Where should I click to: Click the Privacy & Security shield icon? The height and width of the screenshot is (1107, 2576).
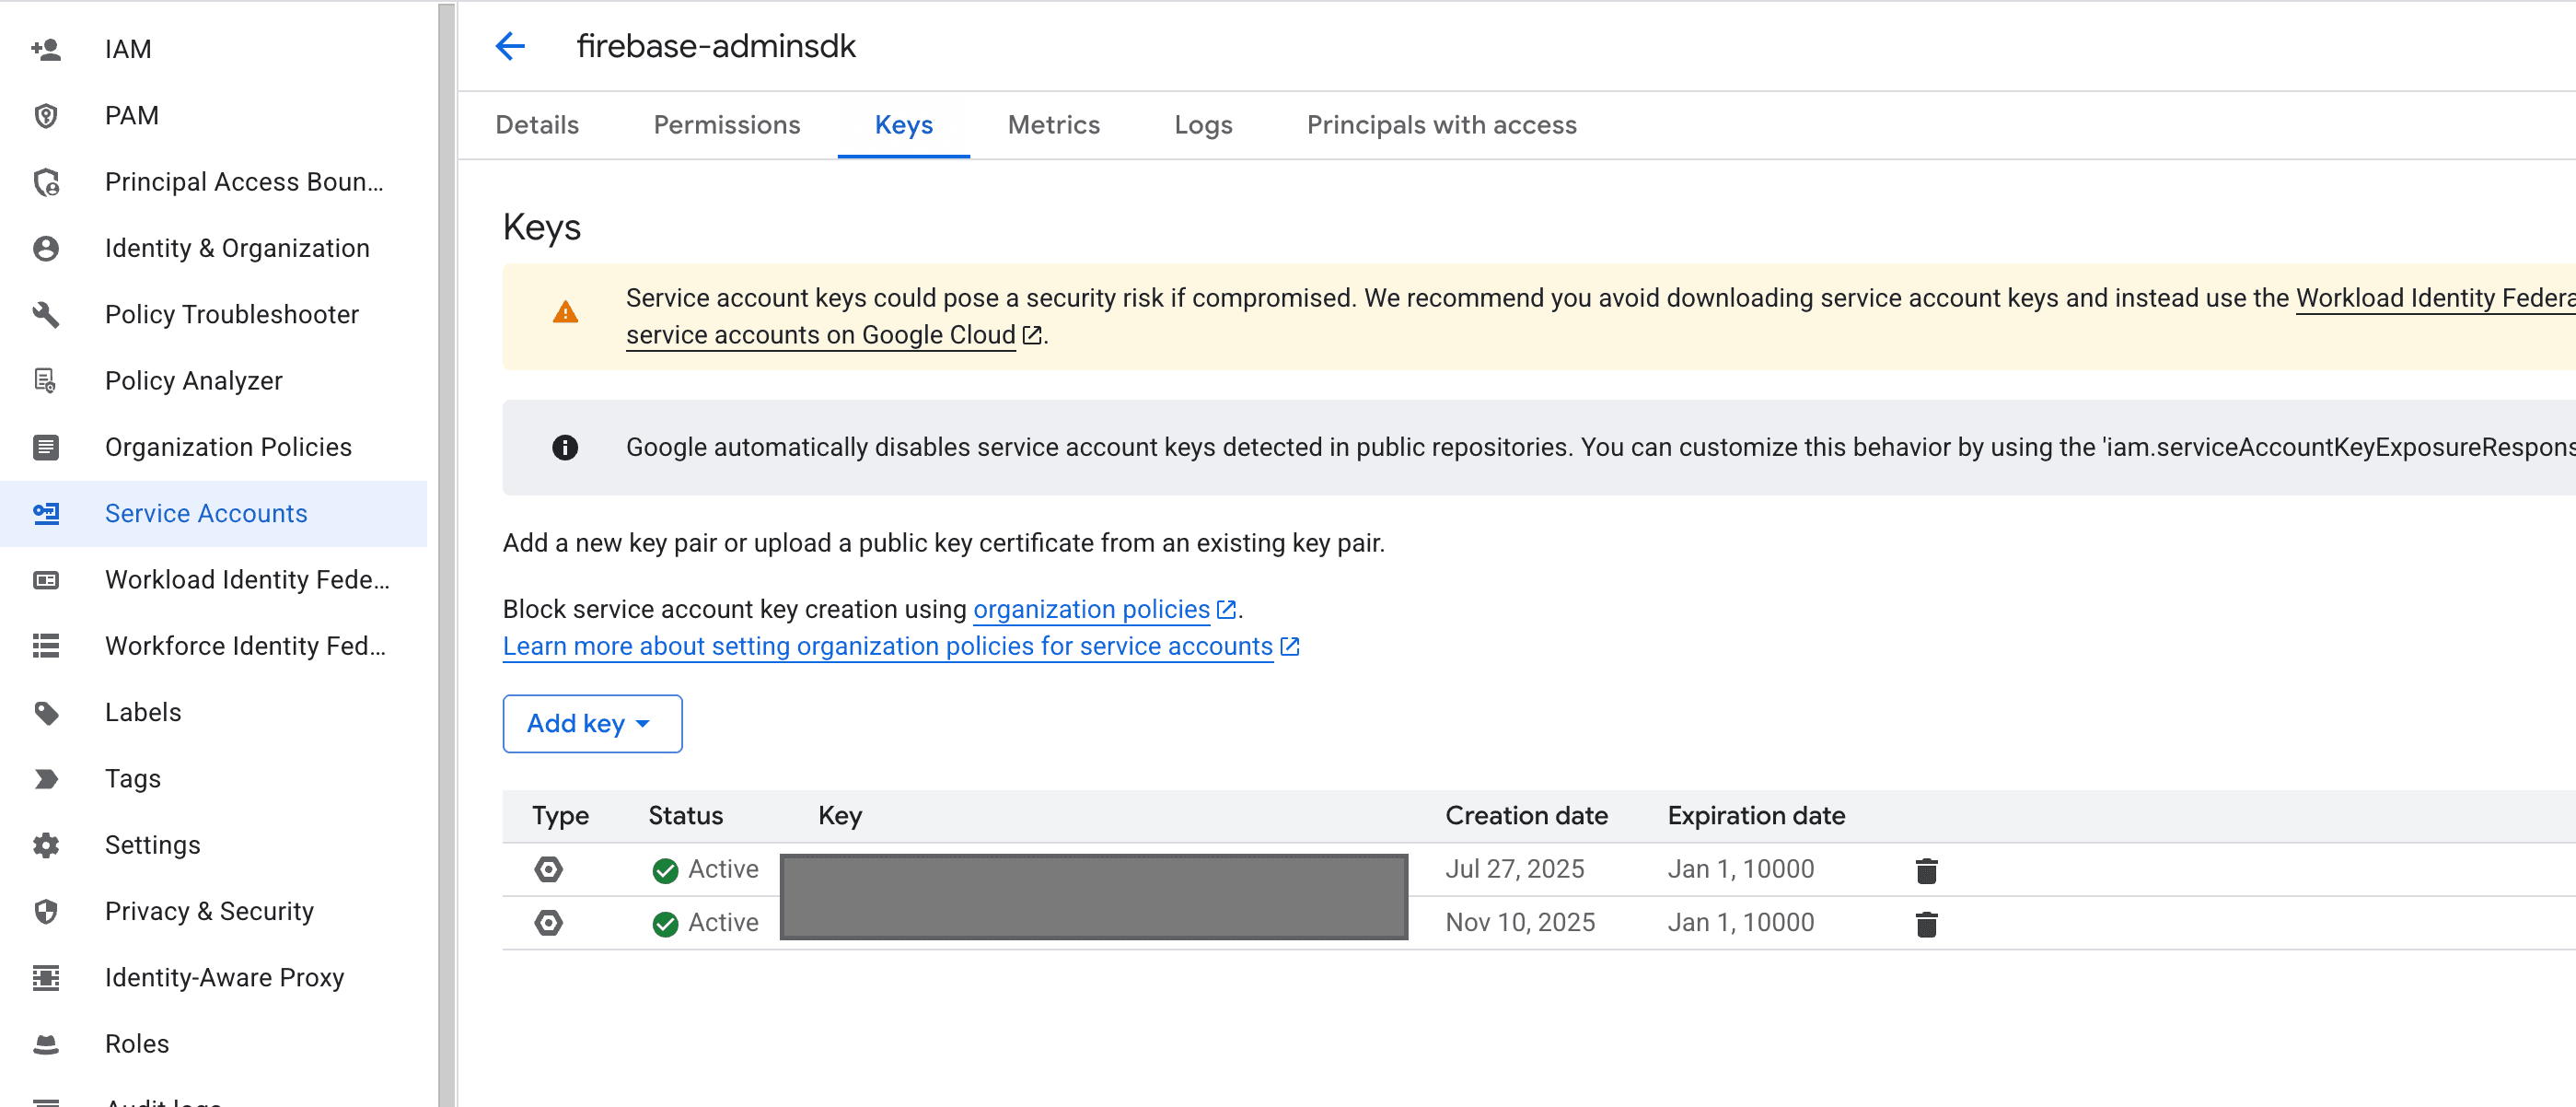pyautogui.click(x=46, y=911)
